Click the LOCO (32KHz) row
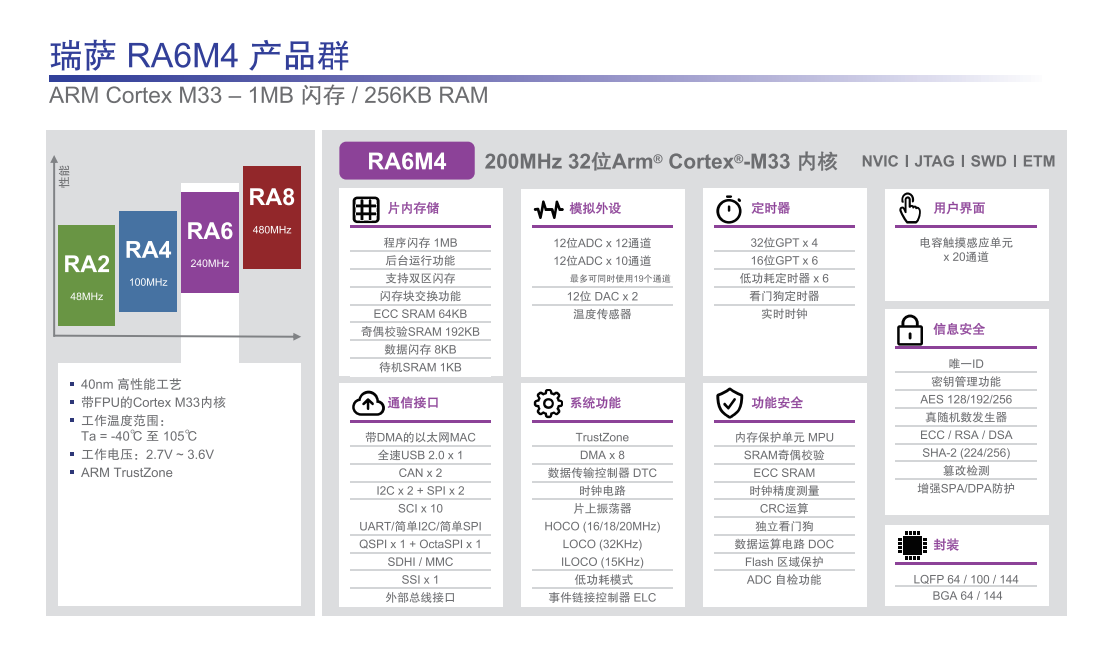The height and width of the screenshot is (655, 1114). (x=602, y=543)
